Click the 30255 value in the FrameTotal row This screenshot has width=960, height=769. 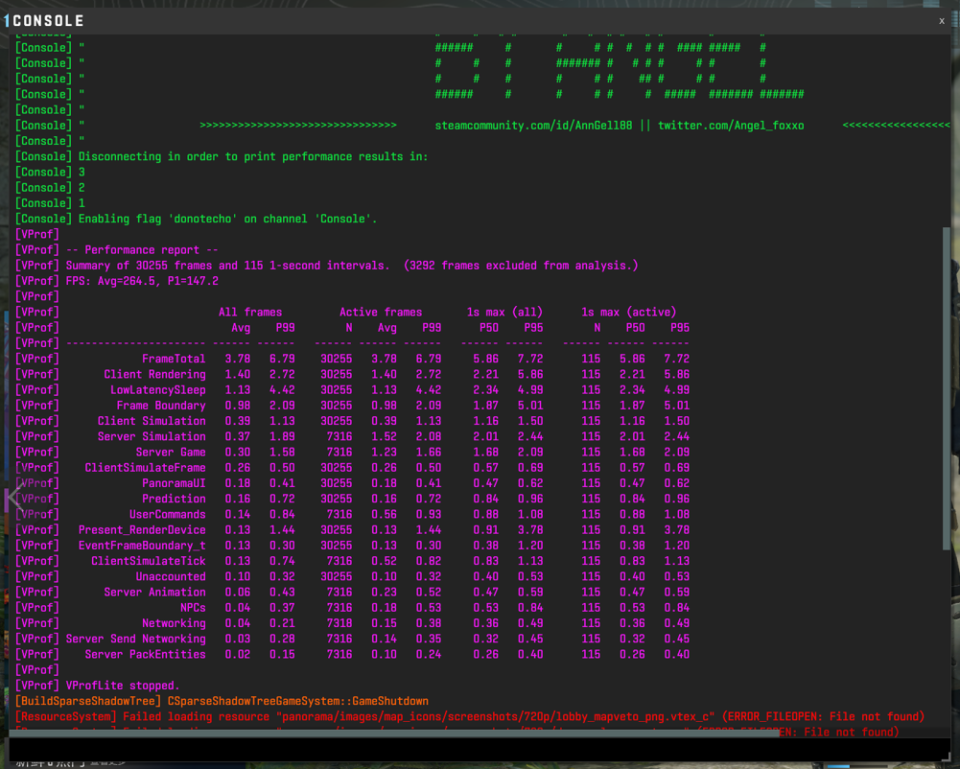point(336,359)
